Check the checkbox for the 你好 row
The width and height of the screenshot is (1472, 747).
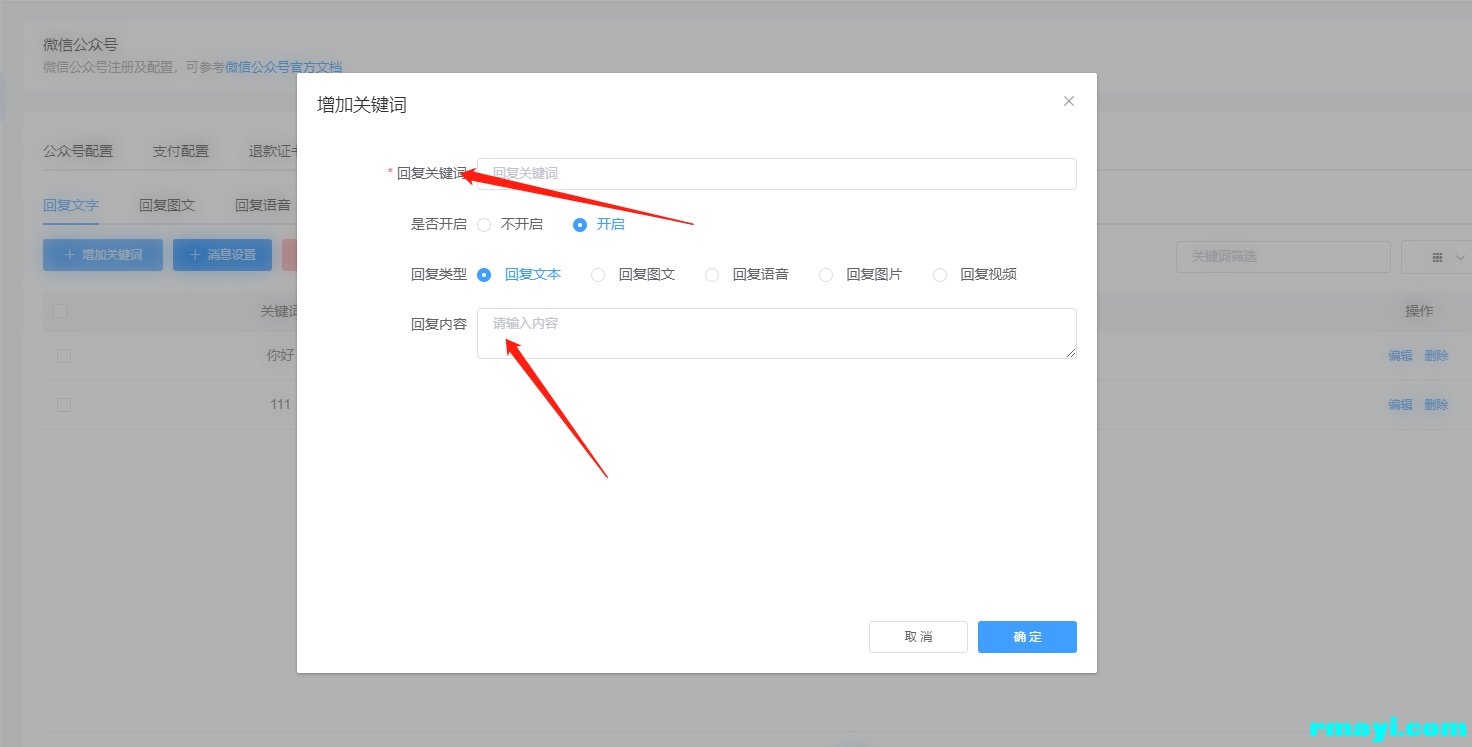point(64,355)
